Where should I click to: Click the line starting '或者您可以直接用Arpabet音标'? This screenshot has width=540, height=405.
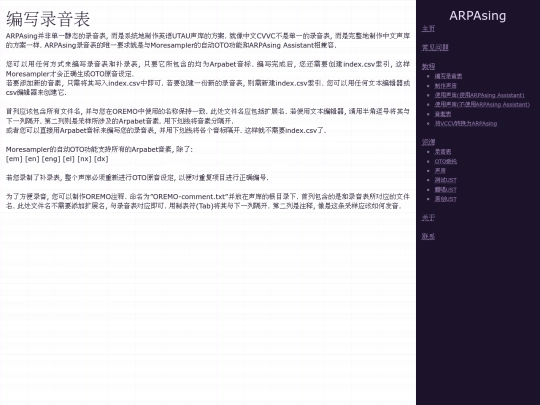[x=166, y=131]
